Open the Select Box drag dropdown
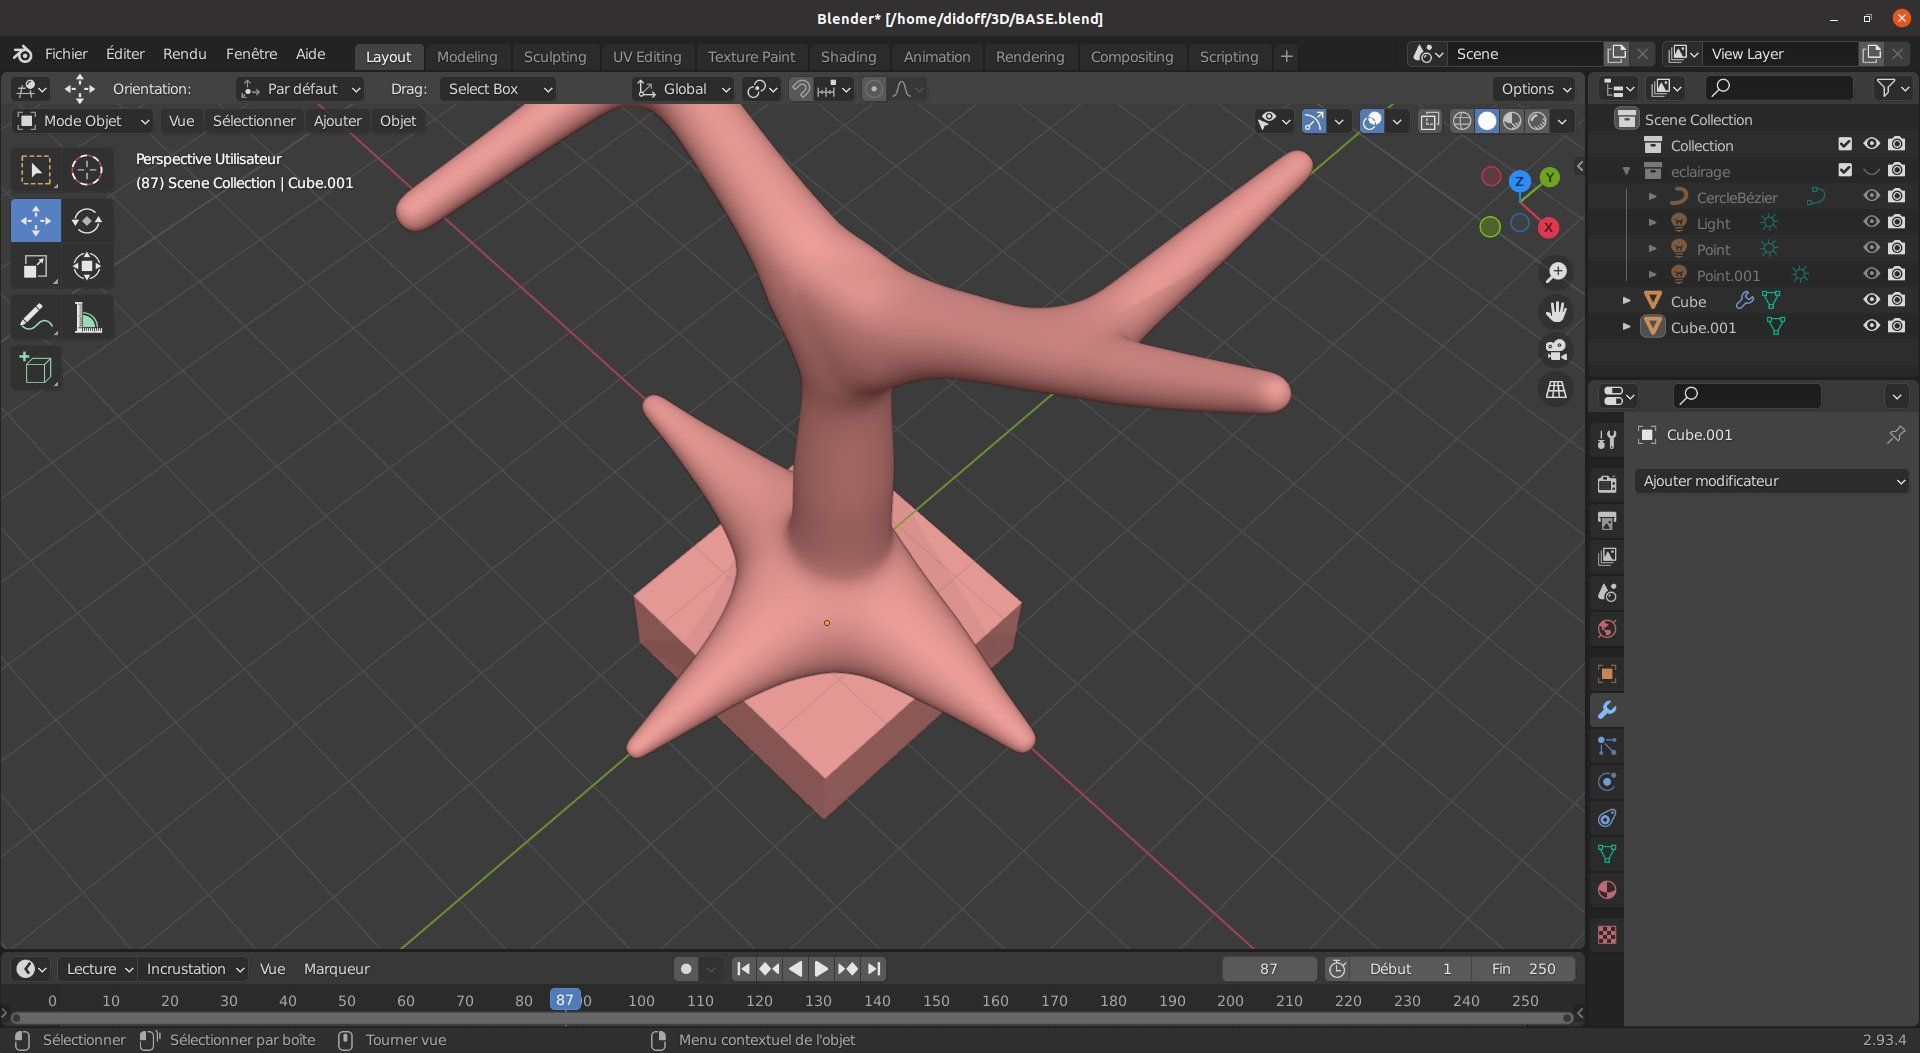 coord(498,89)
